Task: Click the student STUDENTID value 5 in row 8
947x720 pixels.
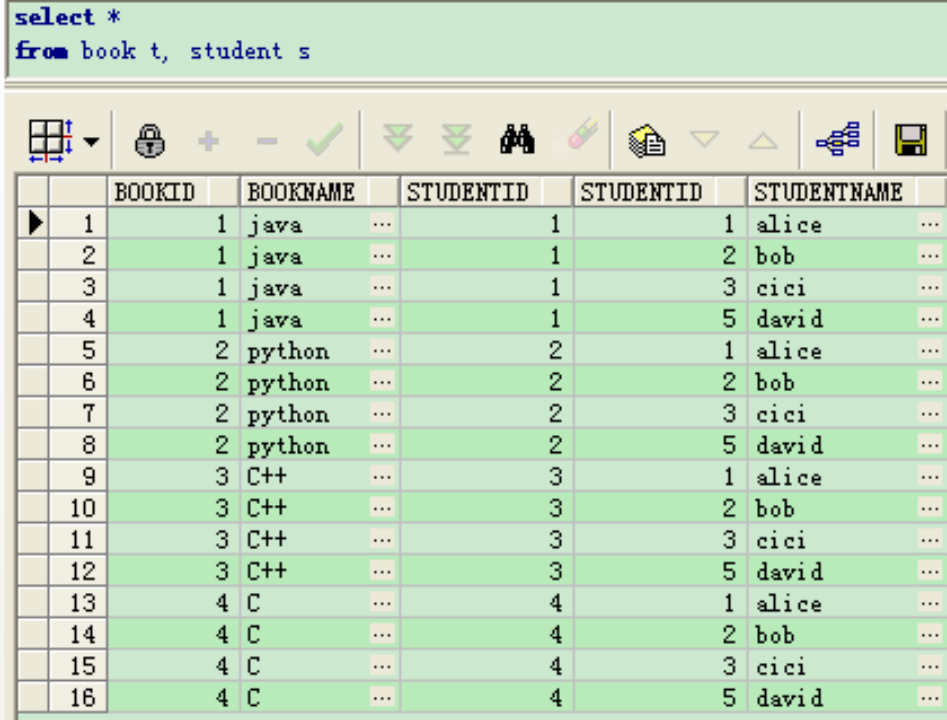Action: pyautogui.click(x=660, y=445)
